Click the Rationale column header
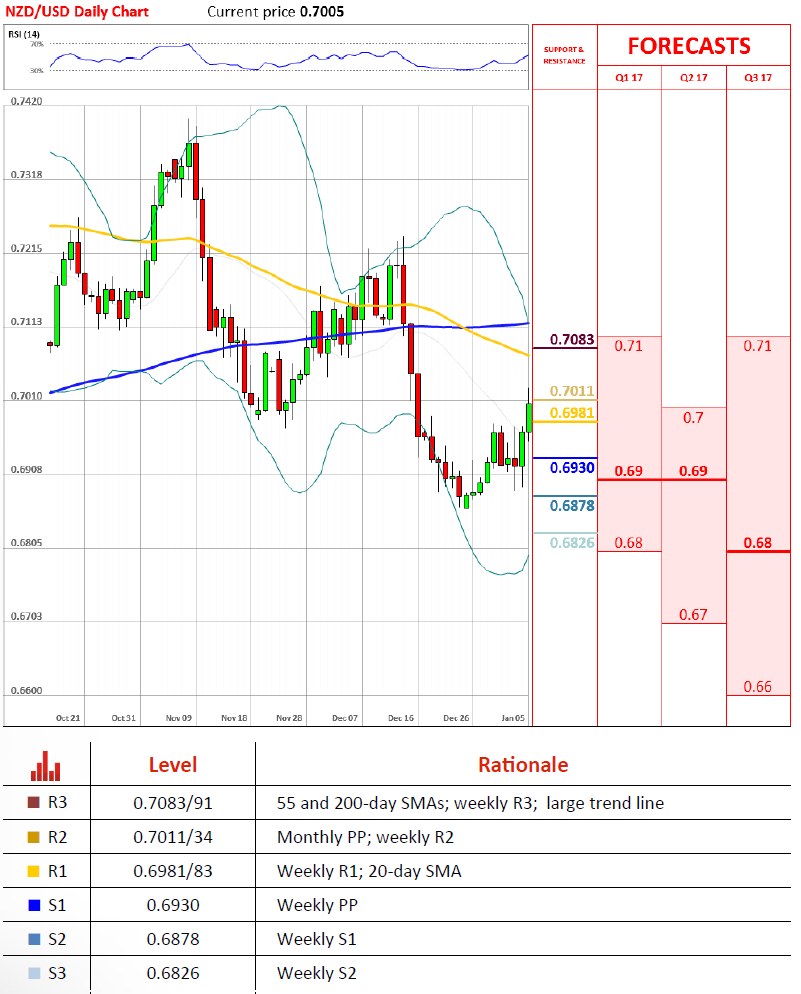Viewport: 801px width, 994px height. coord(523,765)
